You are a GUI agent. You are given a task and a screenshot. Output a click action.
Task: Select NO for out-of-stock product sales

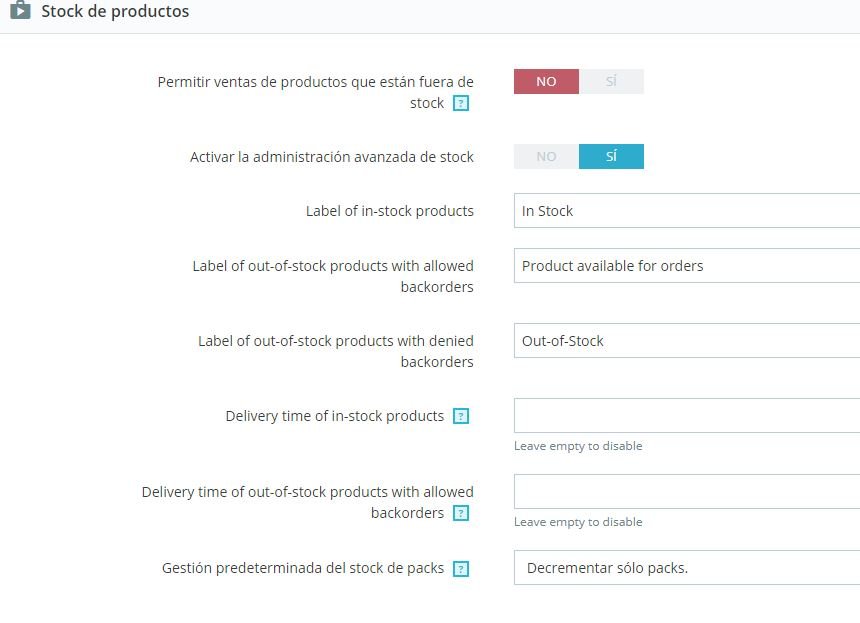coord(546,82)
